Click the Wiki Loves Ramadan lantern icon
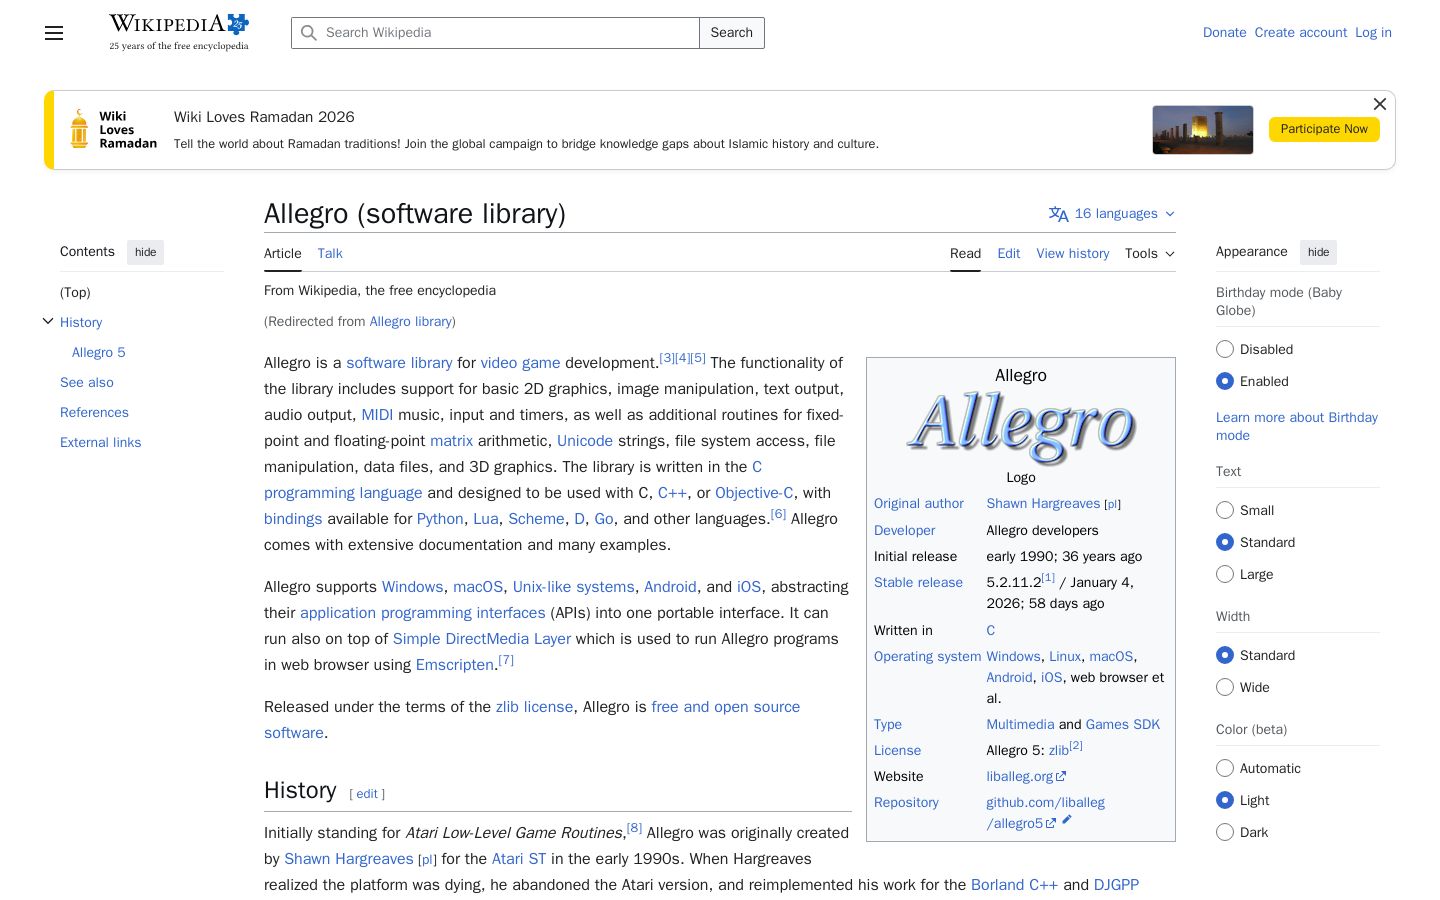This screenshot has height=900, width=1440. click(79, 130)
